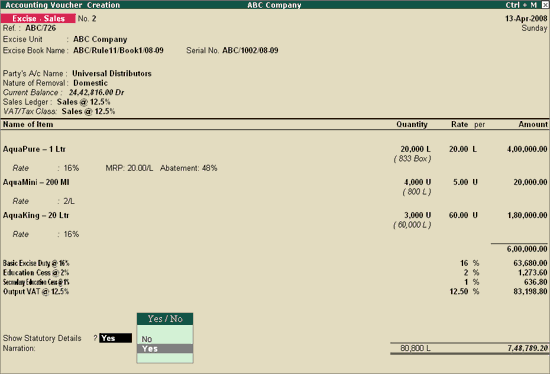Click the Party's A/c Name Universal Distributors field
550x374 pixels.
112,73
